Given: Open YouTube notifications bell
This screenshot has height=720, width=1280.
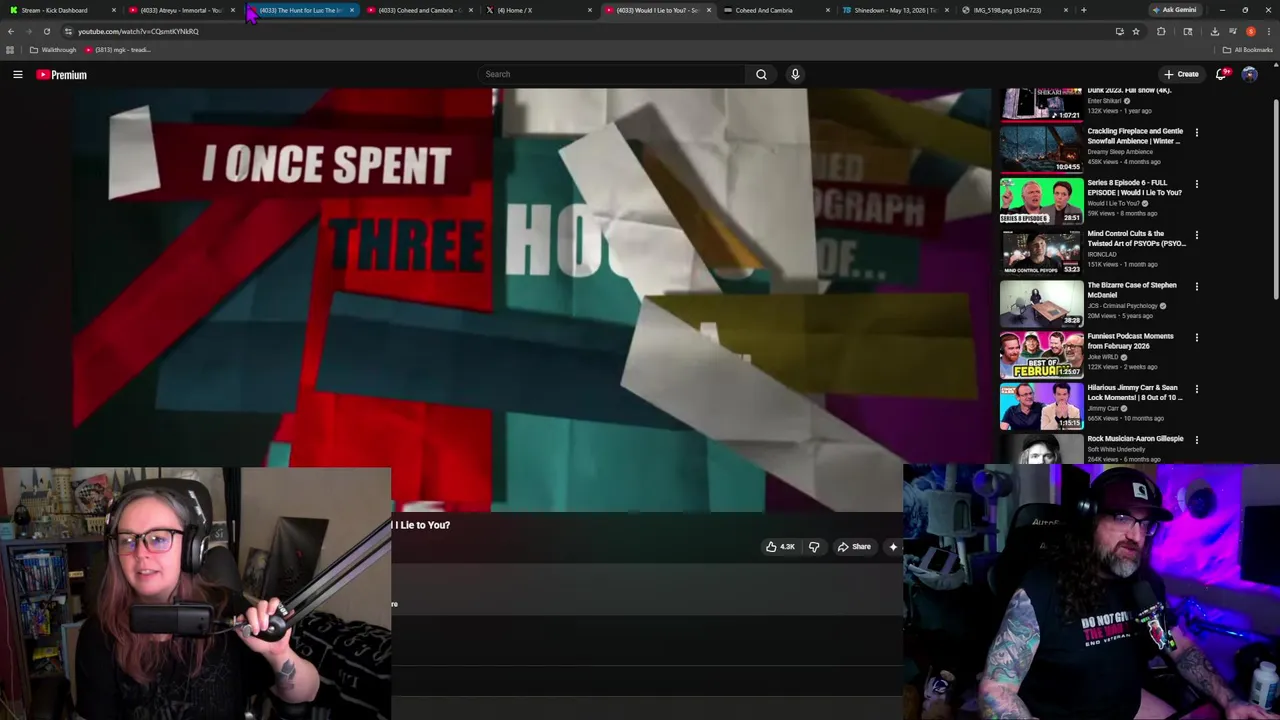Looking at the screenshot, I should click(x=1221, y=74).
